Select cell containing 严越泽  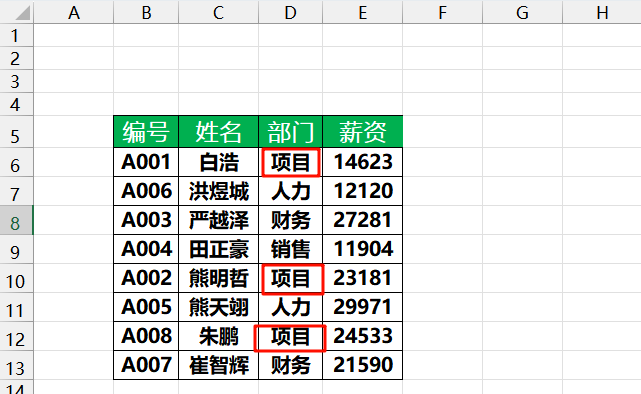coord(218,220)
